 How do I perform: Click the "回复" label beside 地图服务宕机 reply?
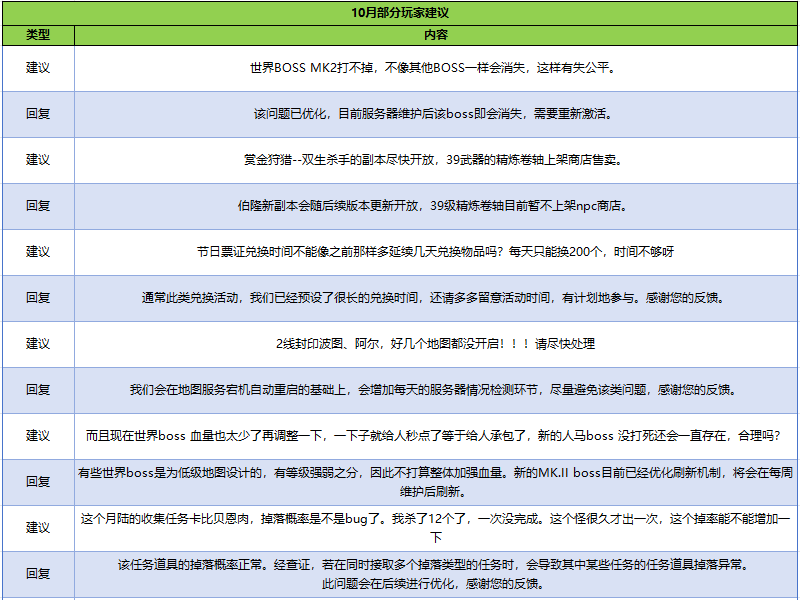[37, 390]
